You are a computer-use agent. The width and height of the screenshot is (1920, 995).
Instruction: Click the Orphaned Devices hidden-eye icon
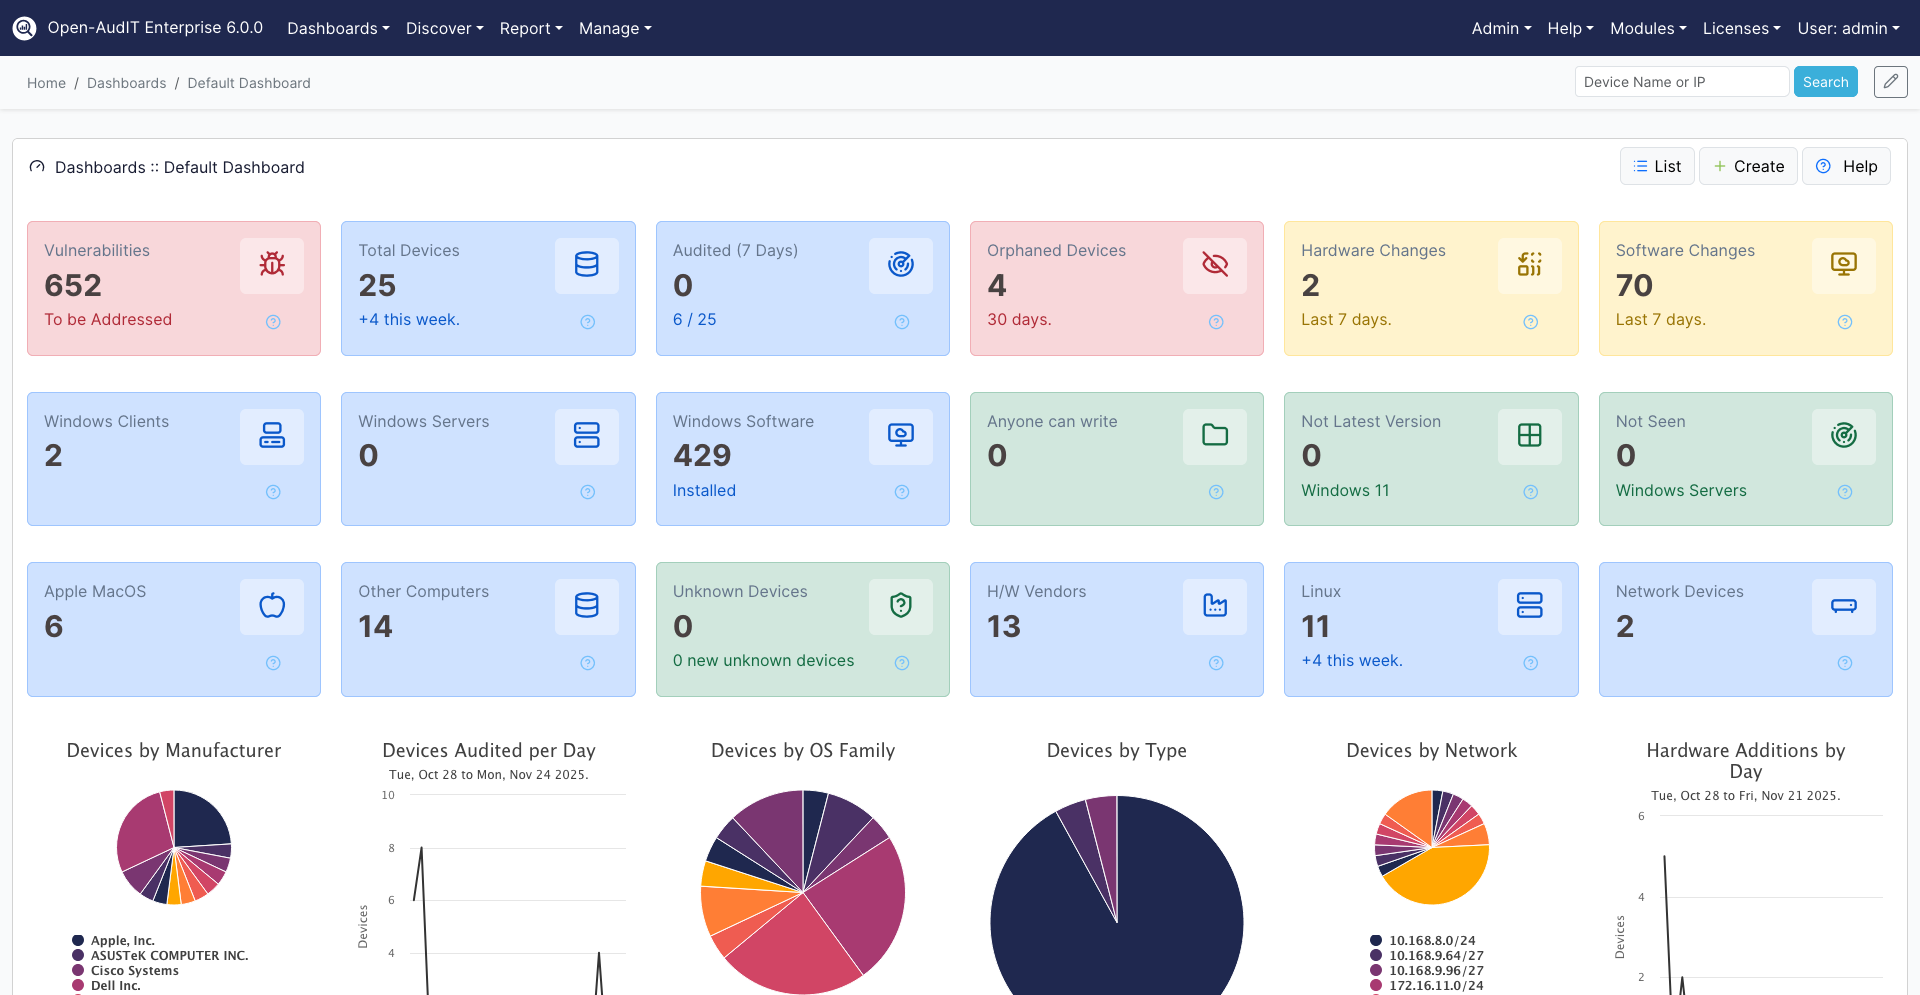(x=1214, y=265)
